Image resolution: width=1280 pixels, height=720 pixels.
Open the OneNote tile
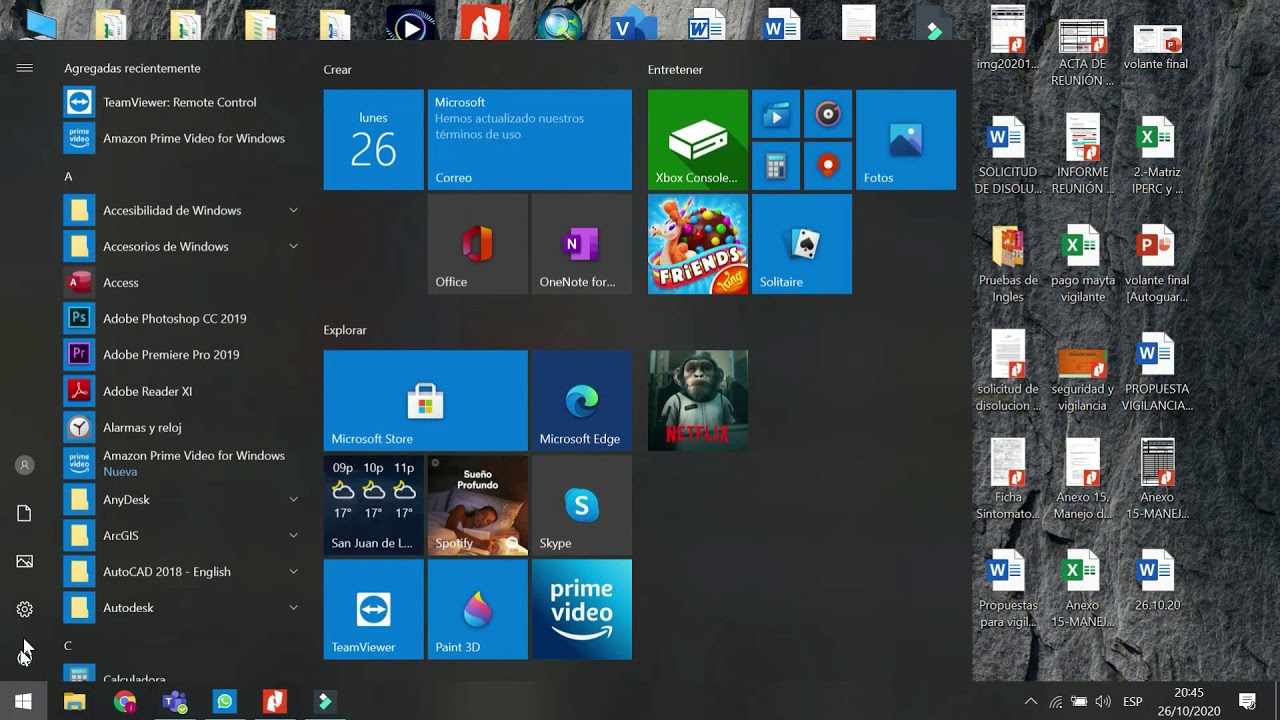click(x=582, y=244)
